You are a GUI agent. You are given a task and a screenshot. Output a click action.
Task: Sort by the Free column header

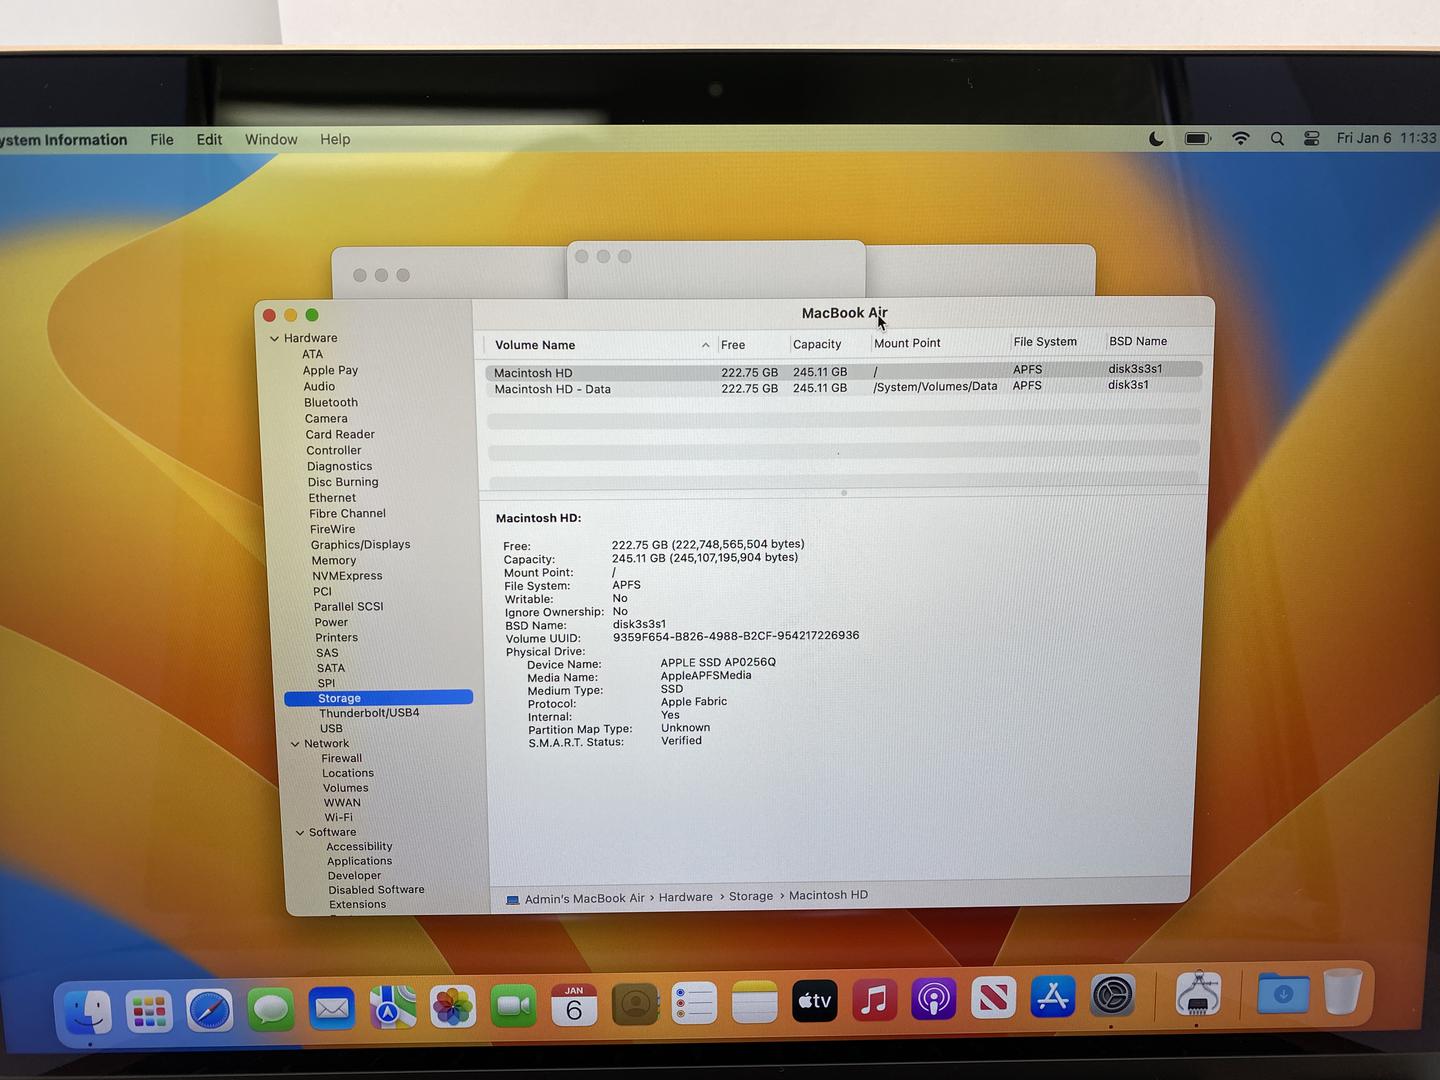pos(733,345)
